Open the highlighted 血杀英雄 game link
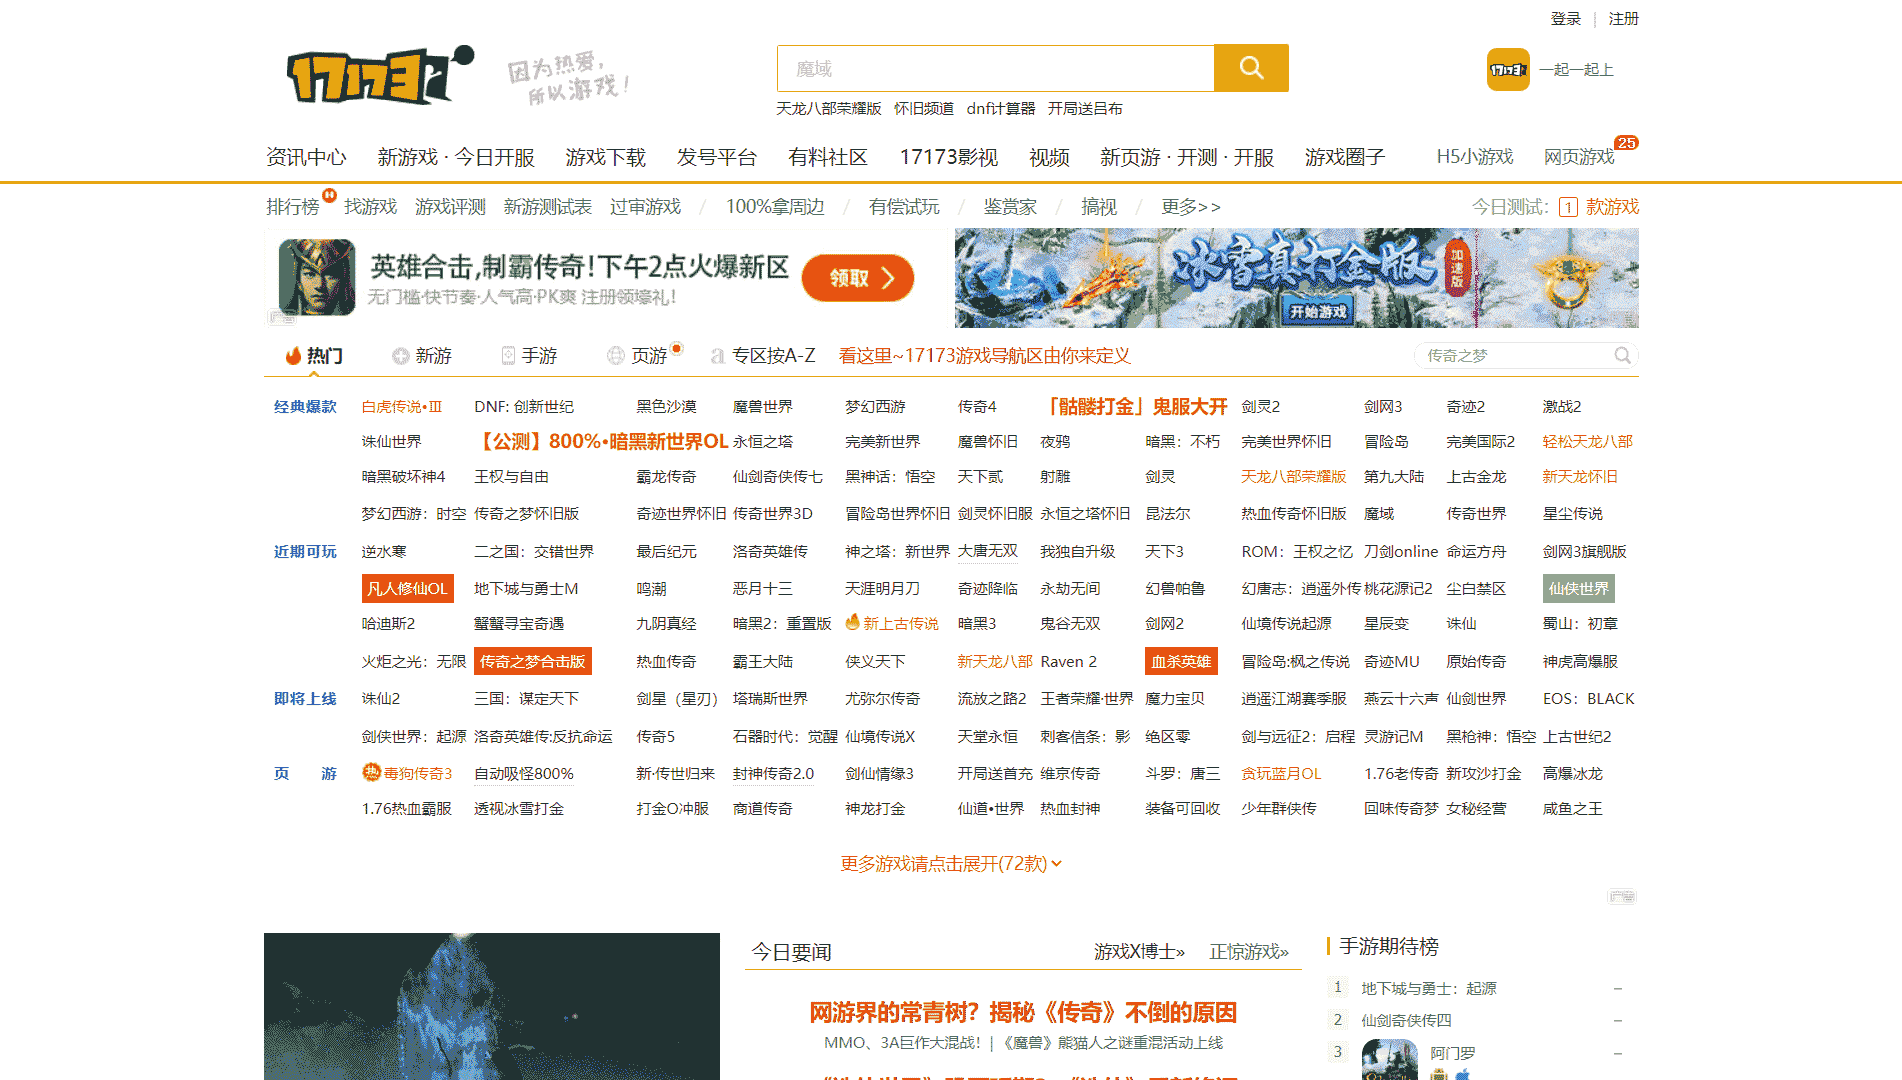Image resolution: width=1902 pixels, height=1080 pixels. tap(1181, 661)
